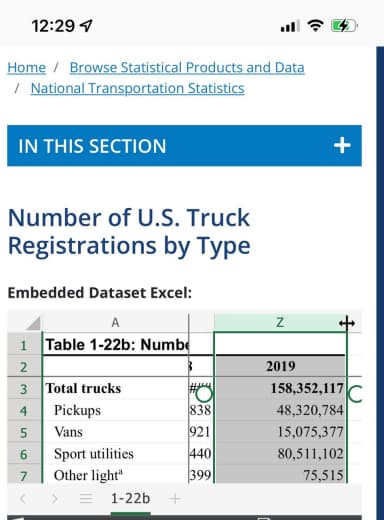Open Browse Statistical Products and Data link
384x520 pixels.
(187, 67)
